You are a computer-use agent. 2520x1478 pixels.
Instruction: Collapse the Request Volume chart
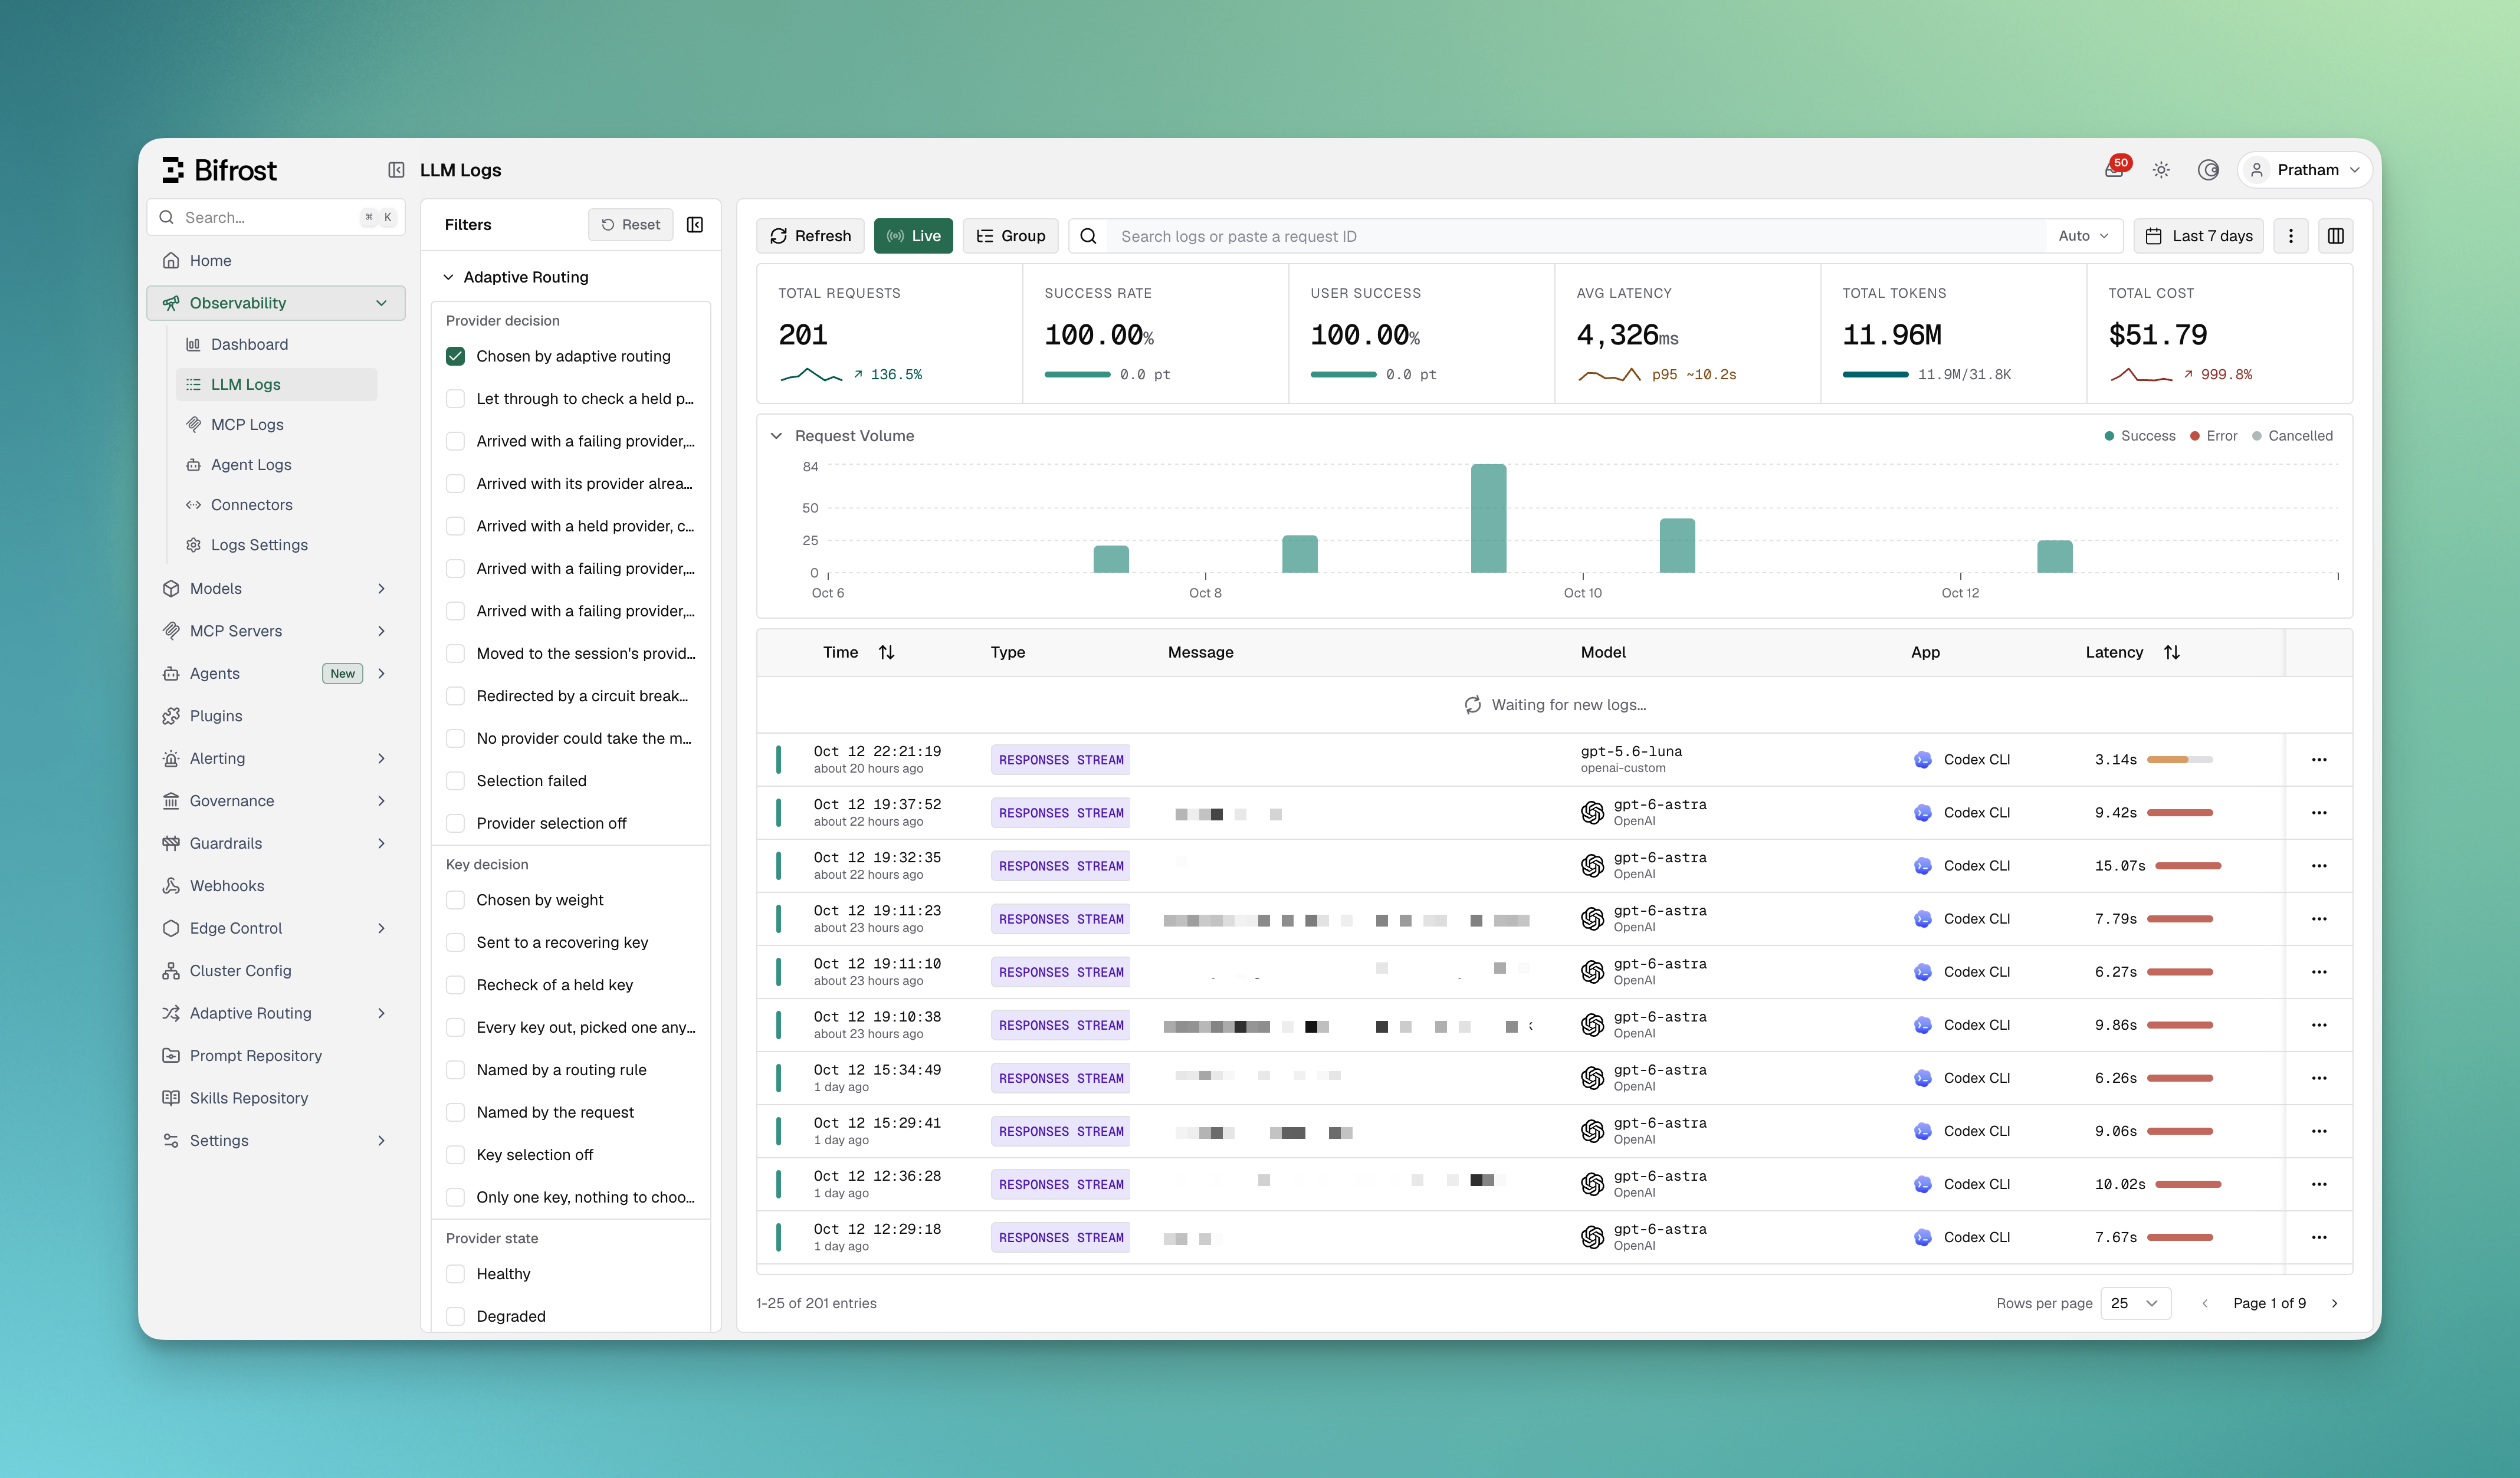coord(776,436)
